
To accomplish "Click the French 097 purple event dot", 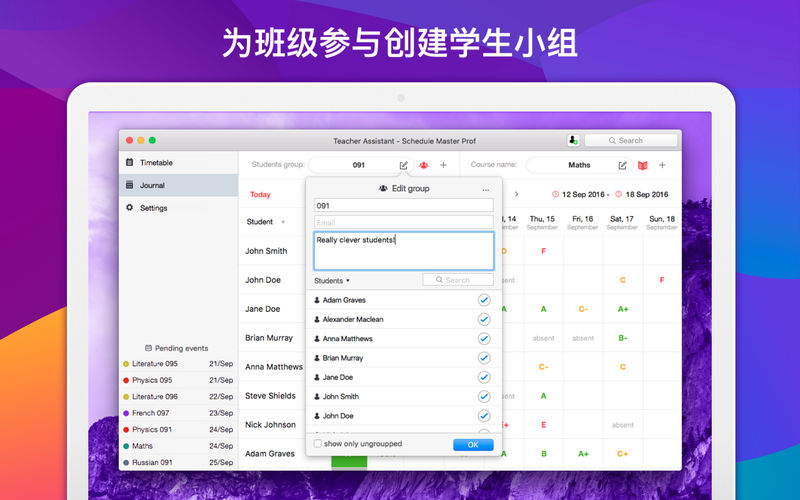I will click(x=126, y=413).
